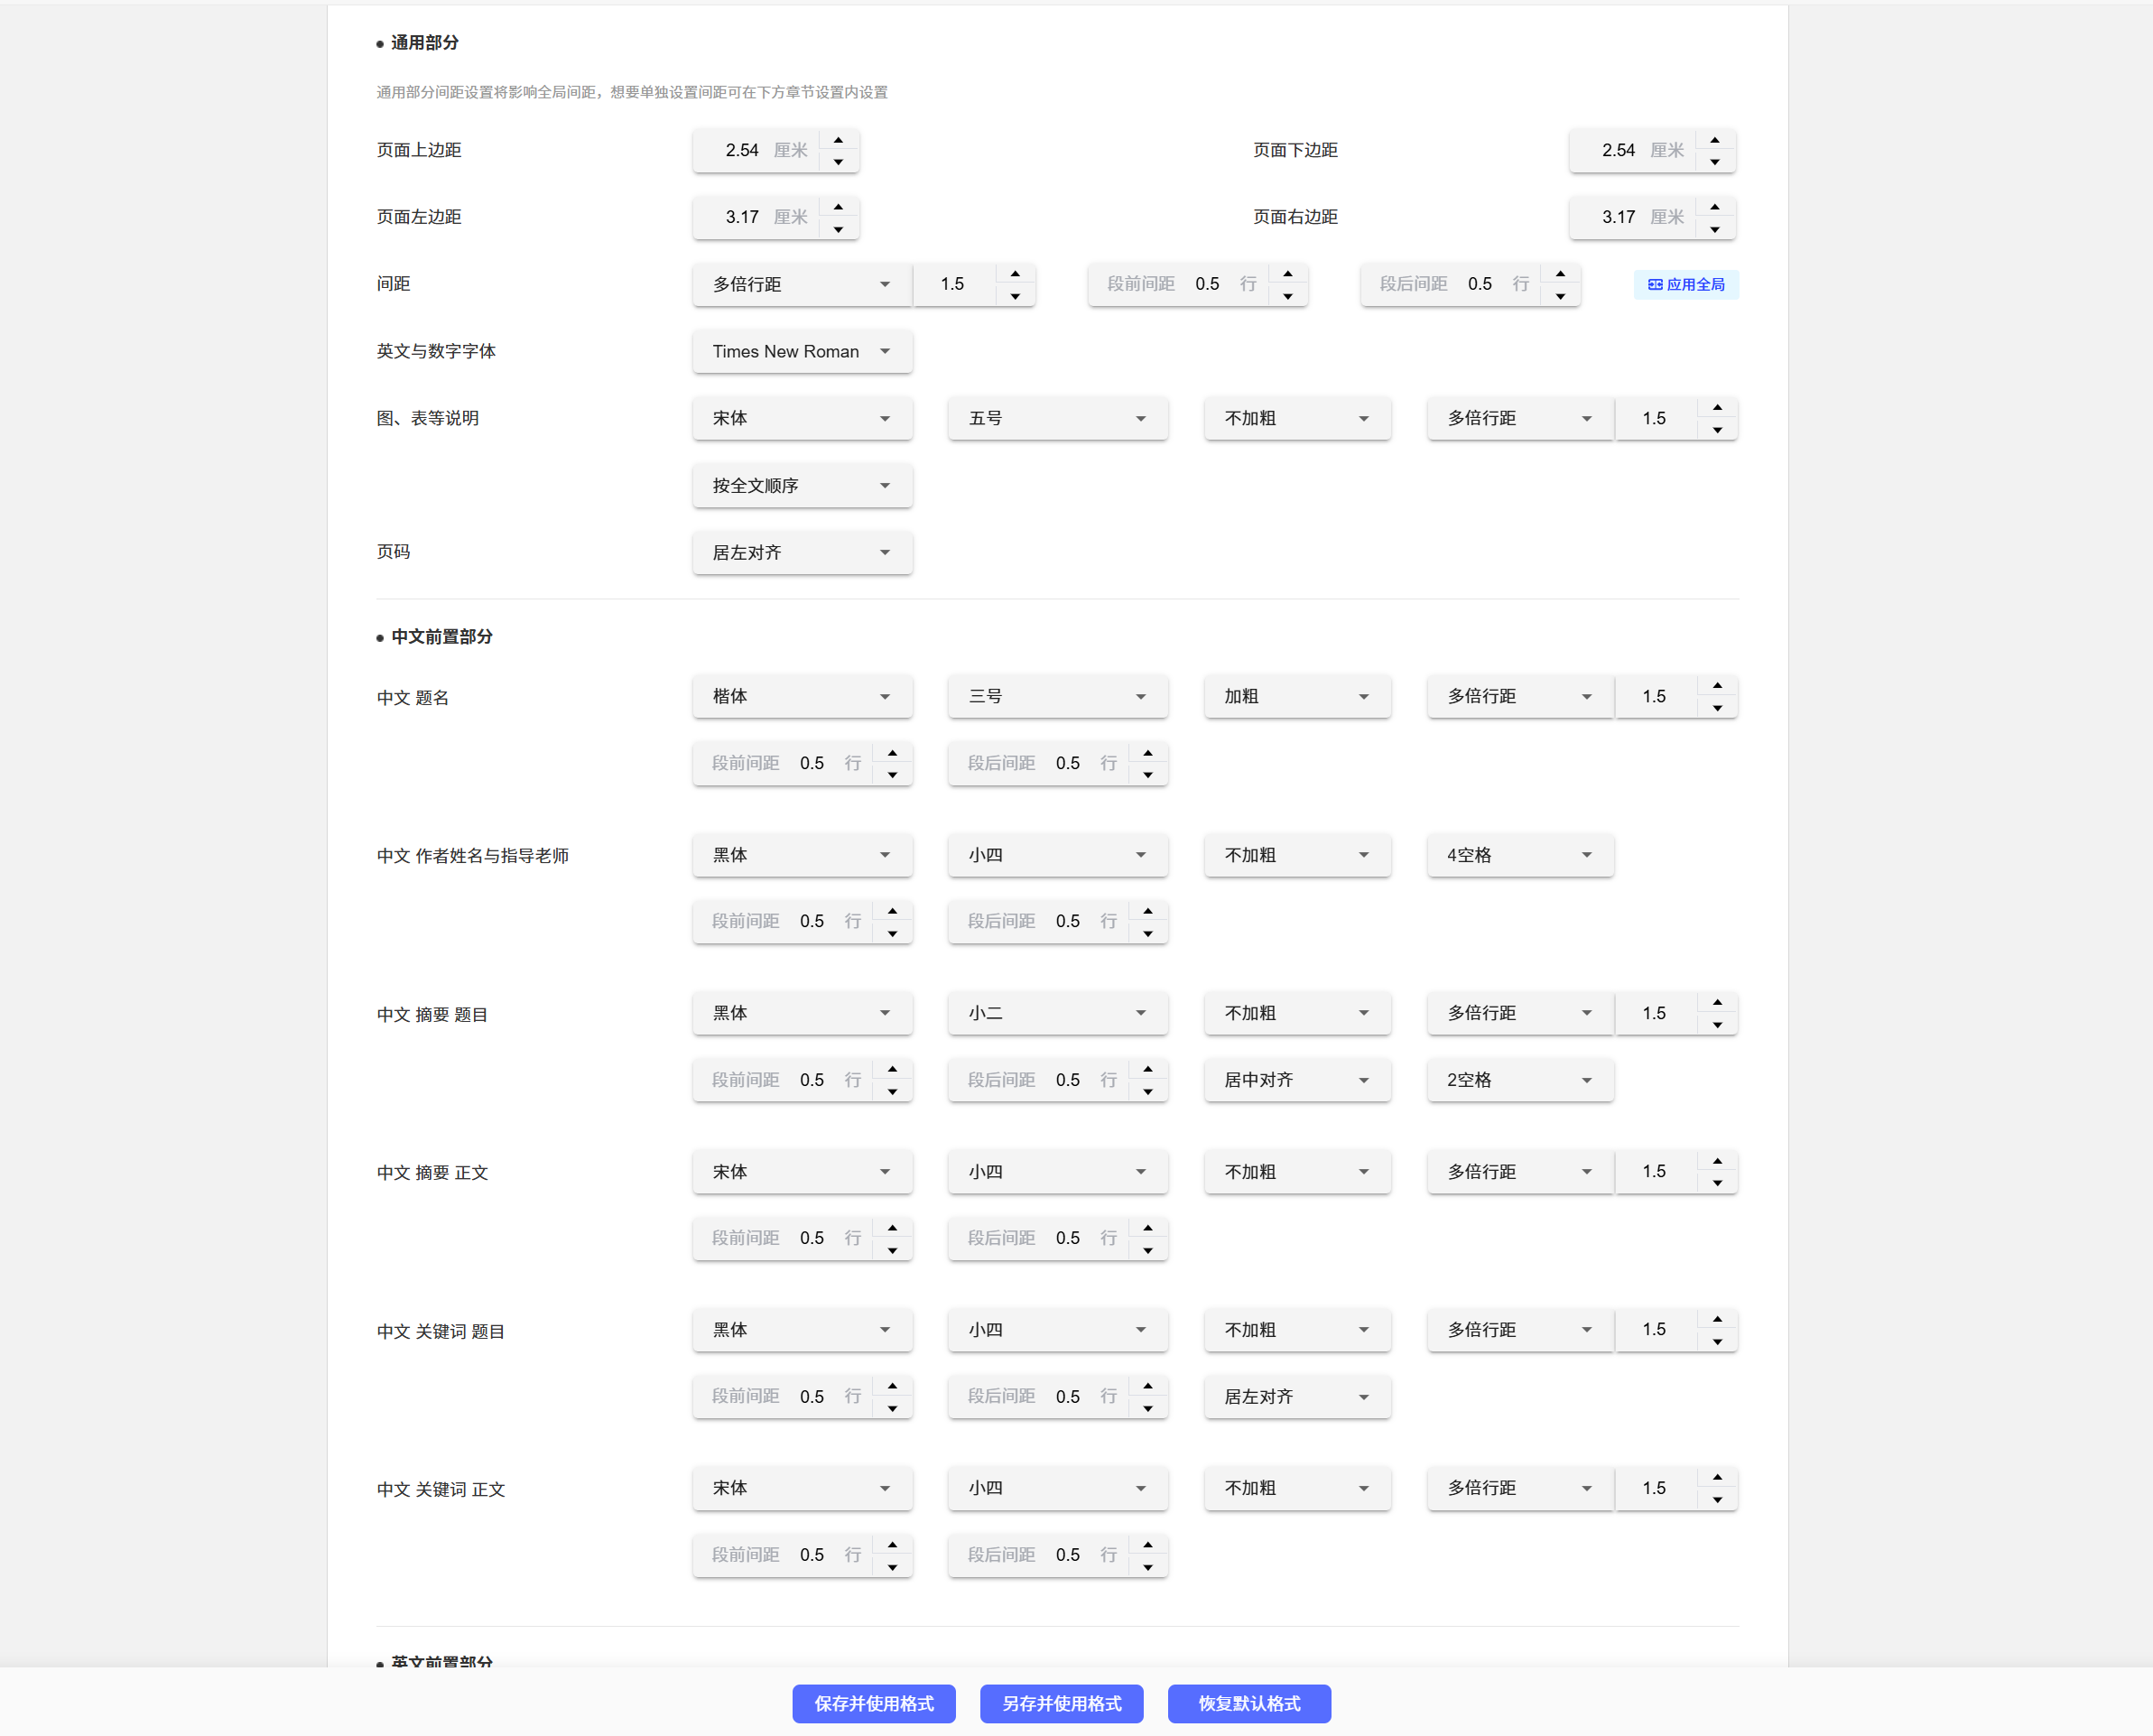The image size is (2153, 1736).
Task: Decrease 页面右边距 using its down arrow
Action: tap(1714, 229)
